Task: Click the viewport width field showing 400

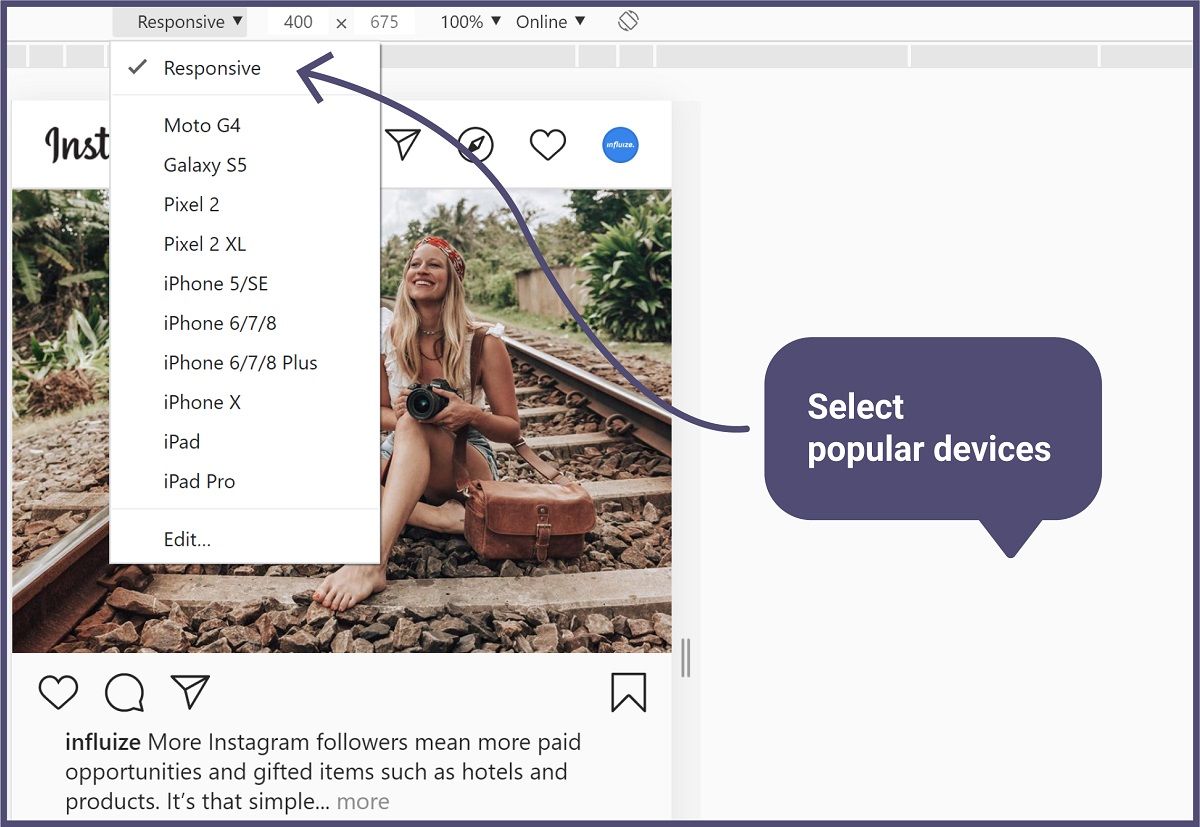Action: [298, 22]
